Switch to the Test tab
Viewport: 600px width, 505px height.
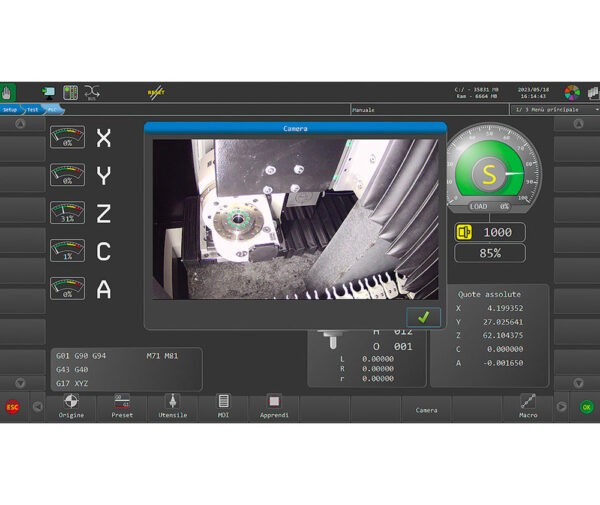(x=32, y=109)
